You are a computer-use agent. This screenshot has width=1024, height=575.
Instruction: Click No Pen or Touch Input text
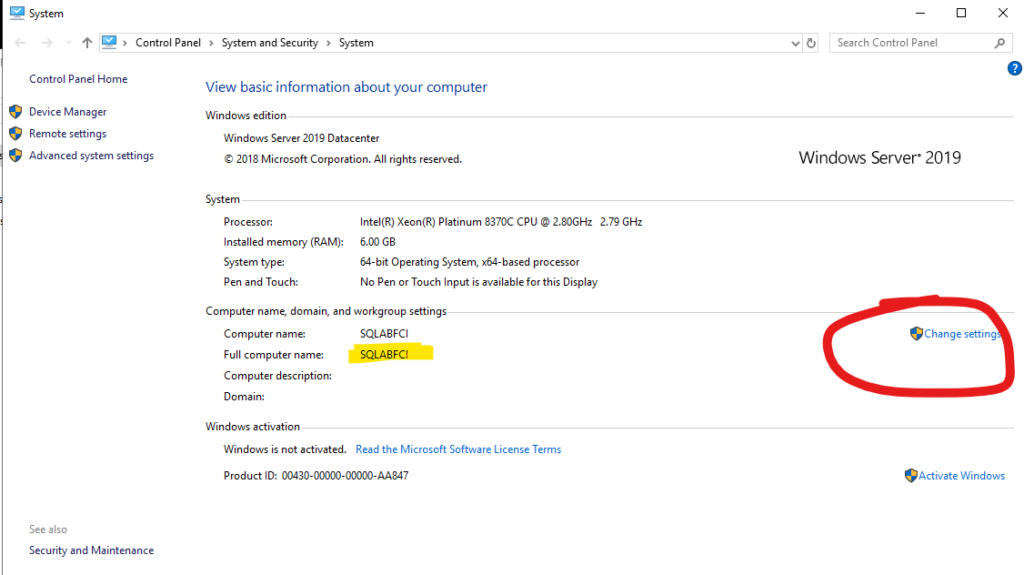[479, 282]
